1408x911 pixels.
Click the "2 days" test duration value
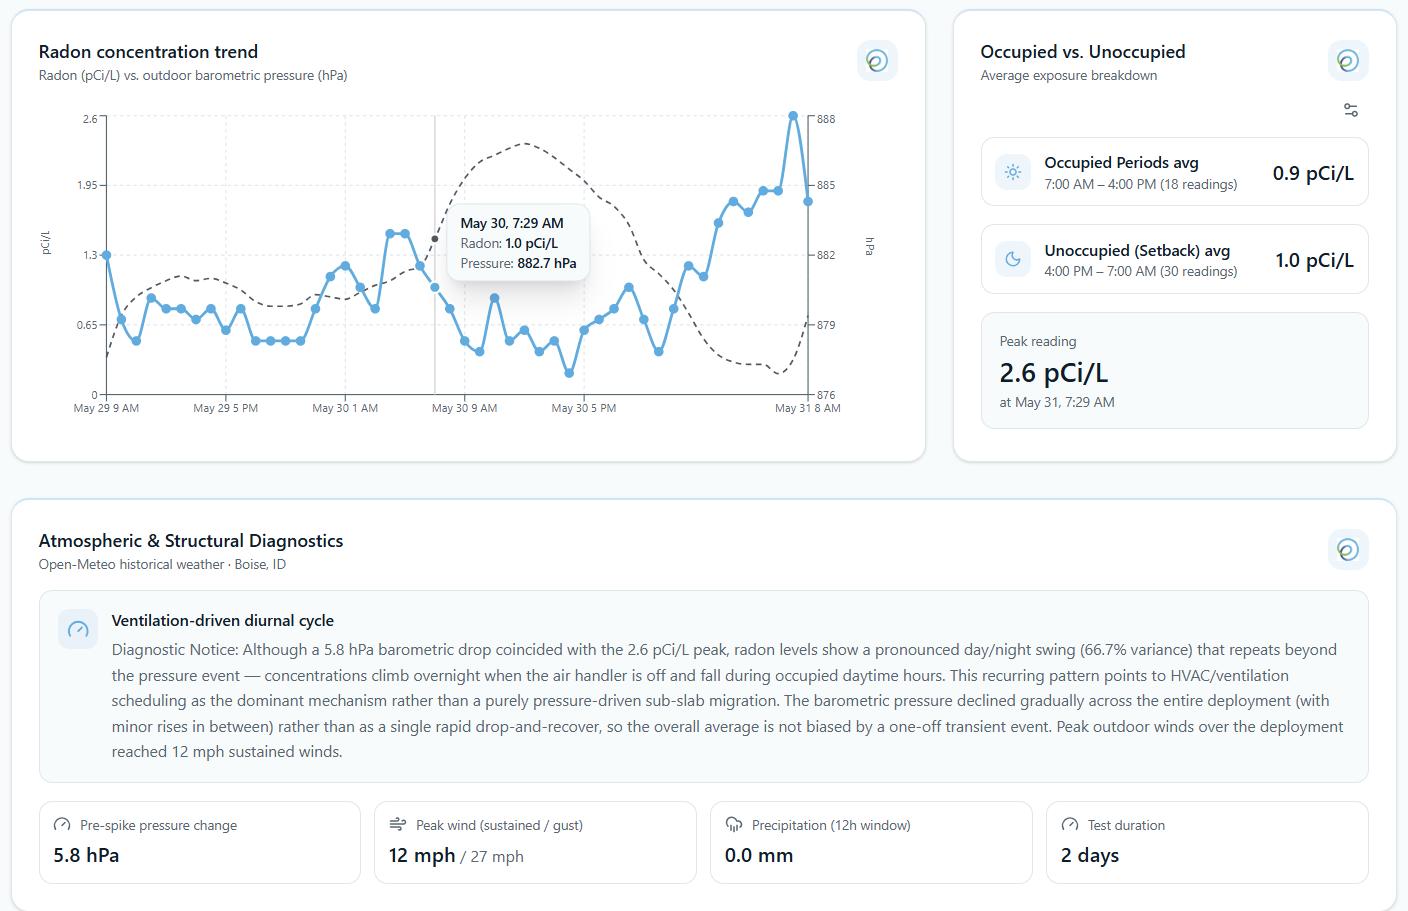(x=1090, y=856)
